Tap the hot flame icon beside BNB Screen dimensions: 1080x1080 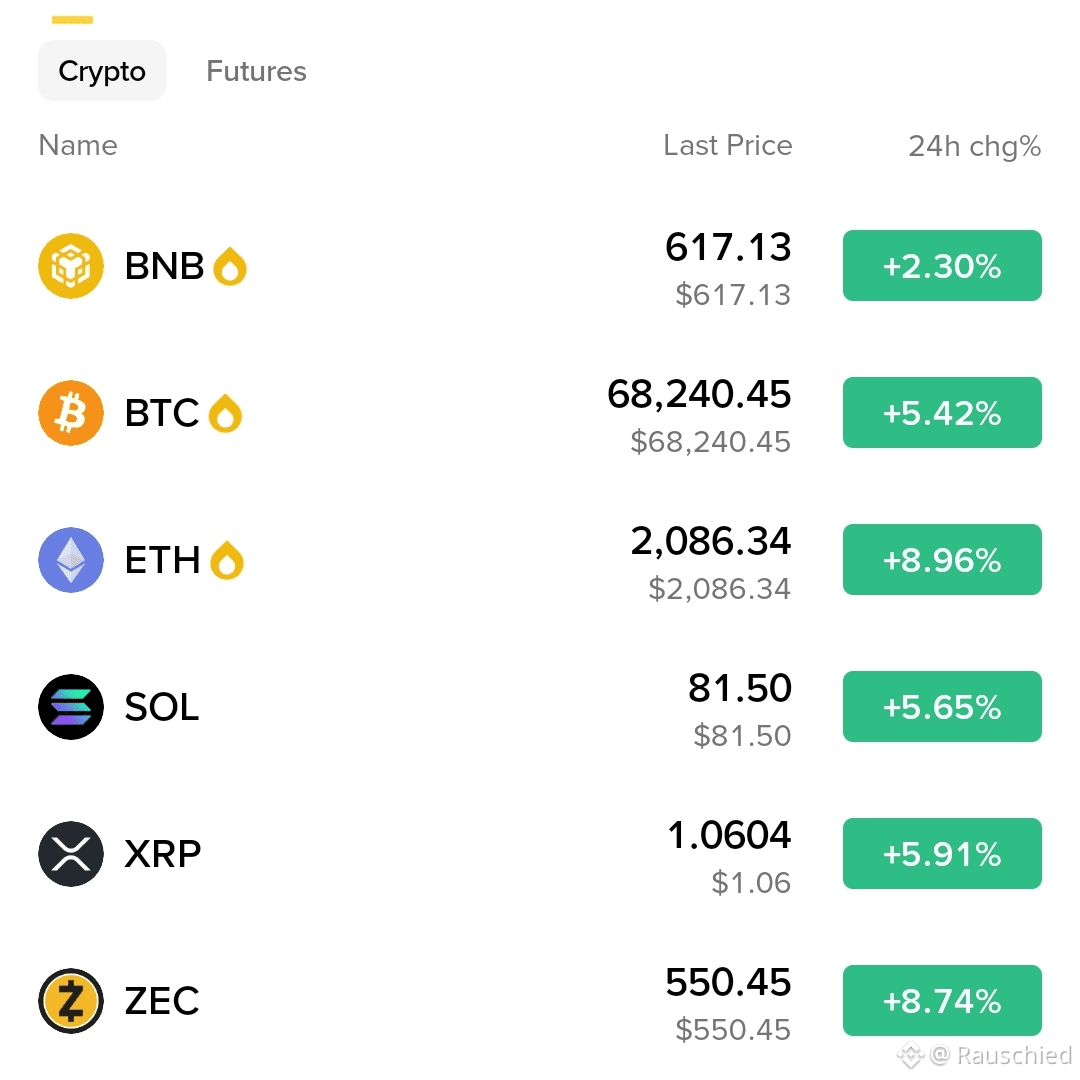[230, 266]
